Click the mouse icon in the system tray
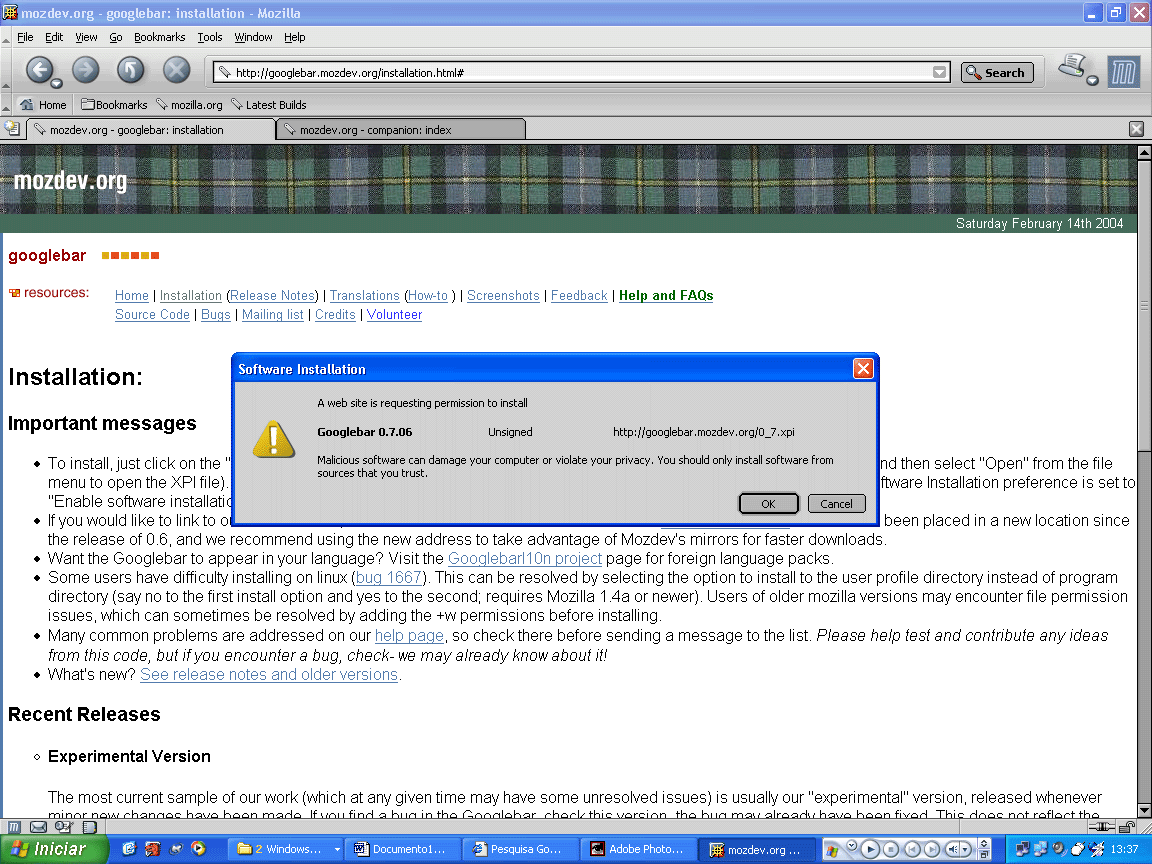 (1078, 849)
